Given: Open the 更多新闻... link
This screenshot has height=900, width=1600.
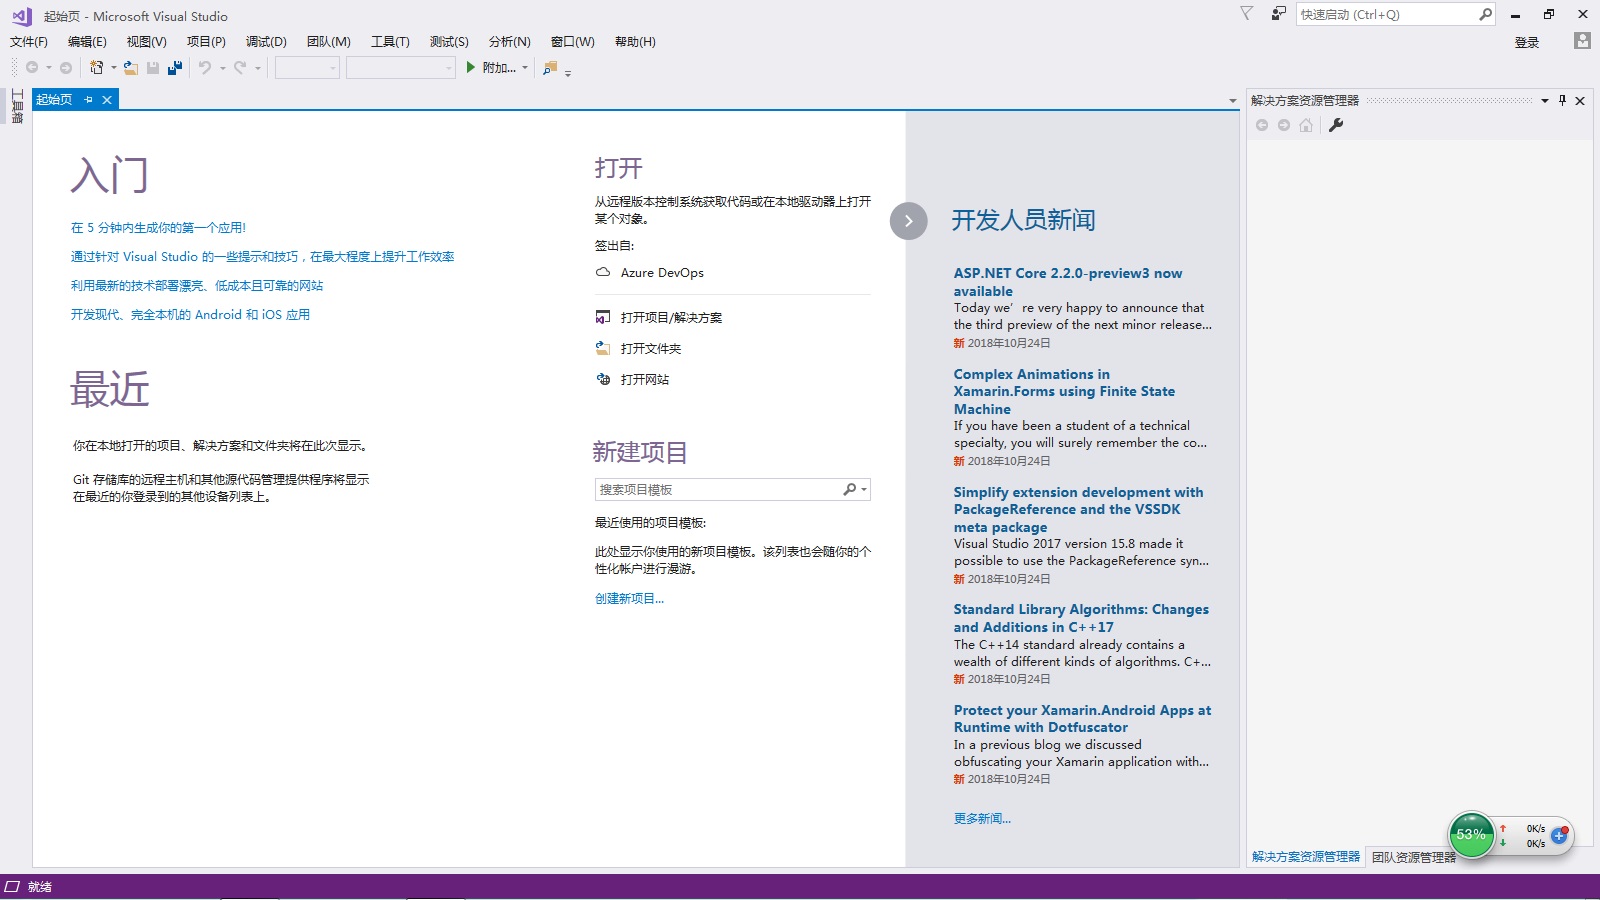Looking at the screenshot, I should point(982,818).
